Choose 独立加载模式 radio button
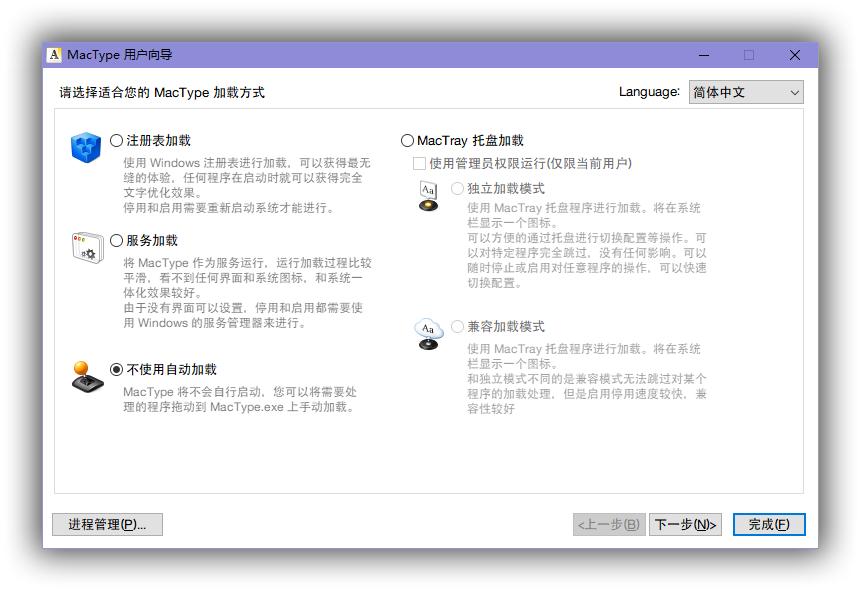The width and height of the screenshot is (861, 591). coord(457,189)
